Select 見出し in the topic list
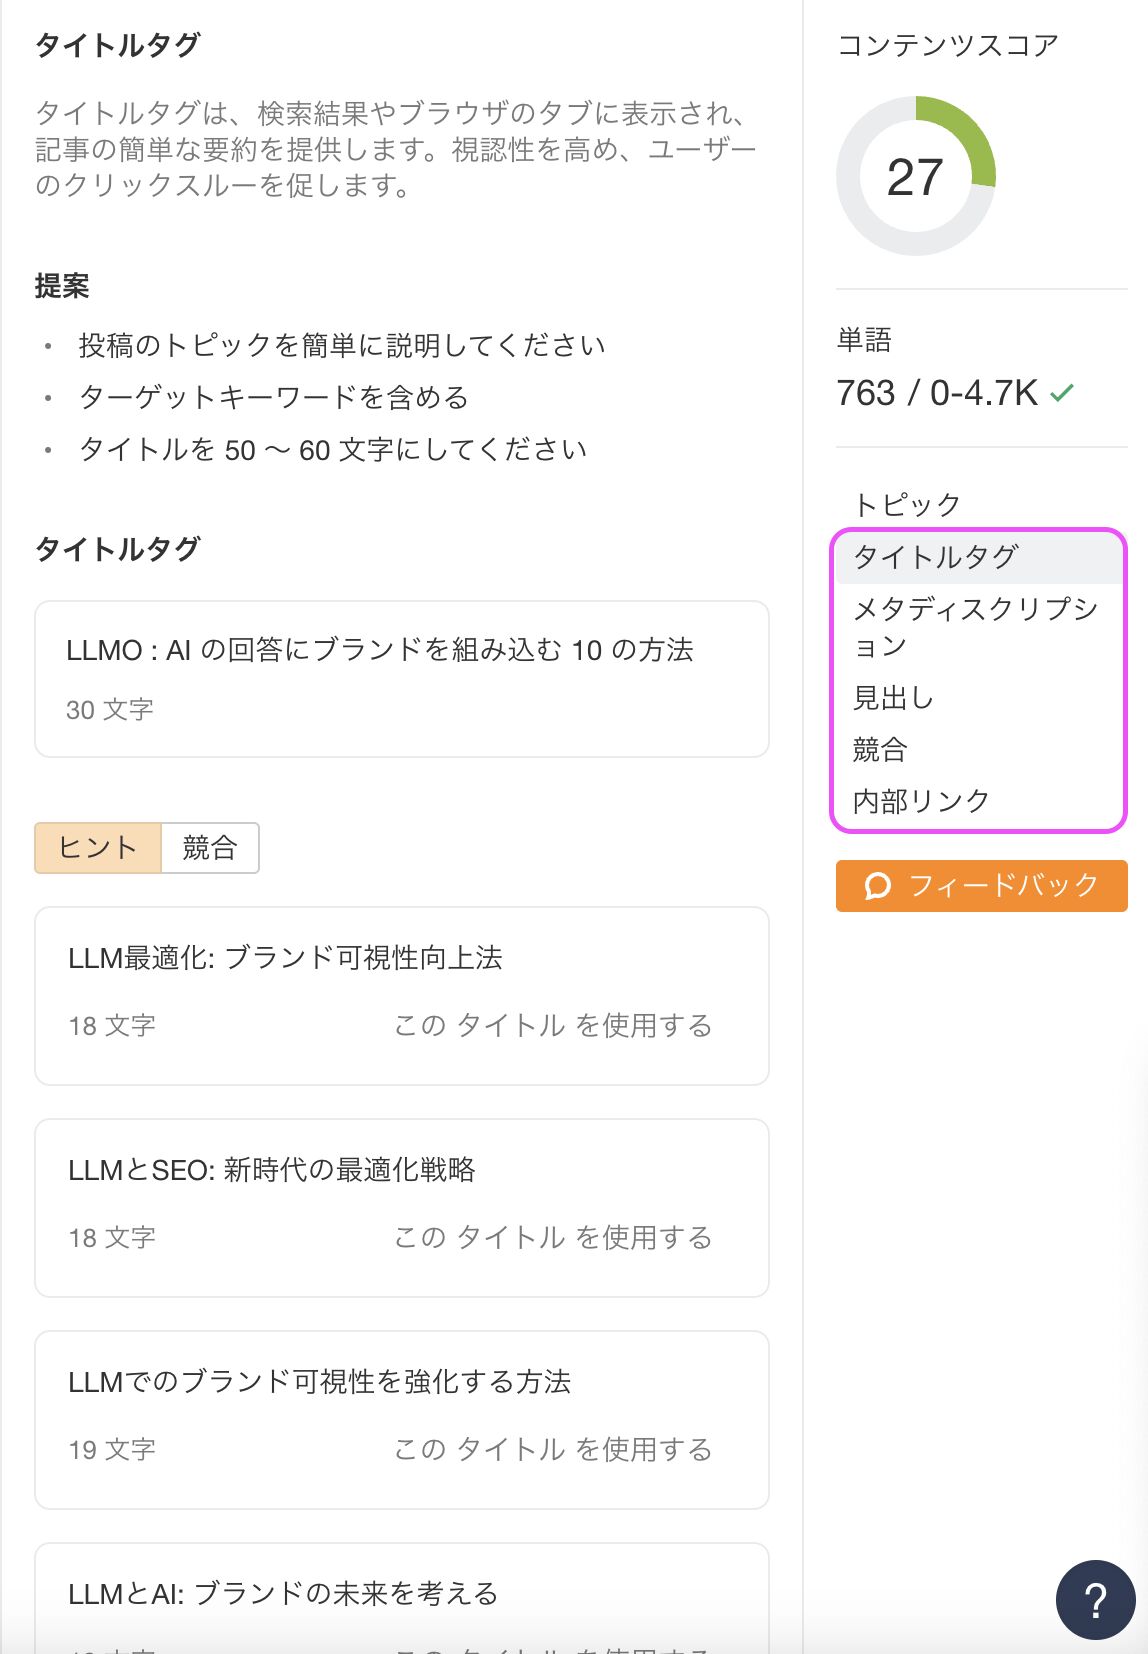 pos(893,698)
